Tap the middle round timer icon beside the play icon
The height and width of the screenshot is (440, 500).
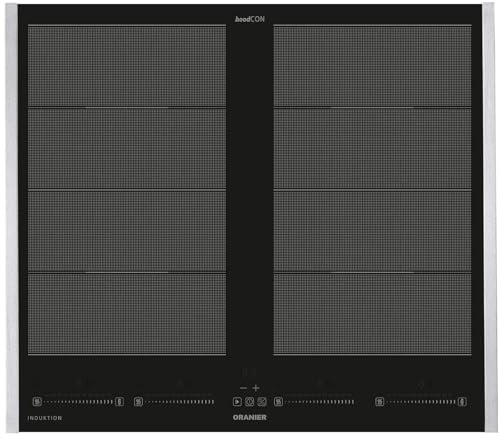point(250,402)
